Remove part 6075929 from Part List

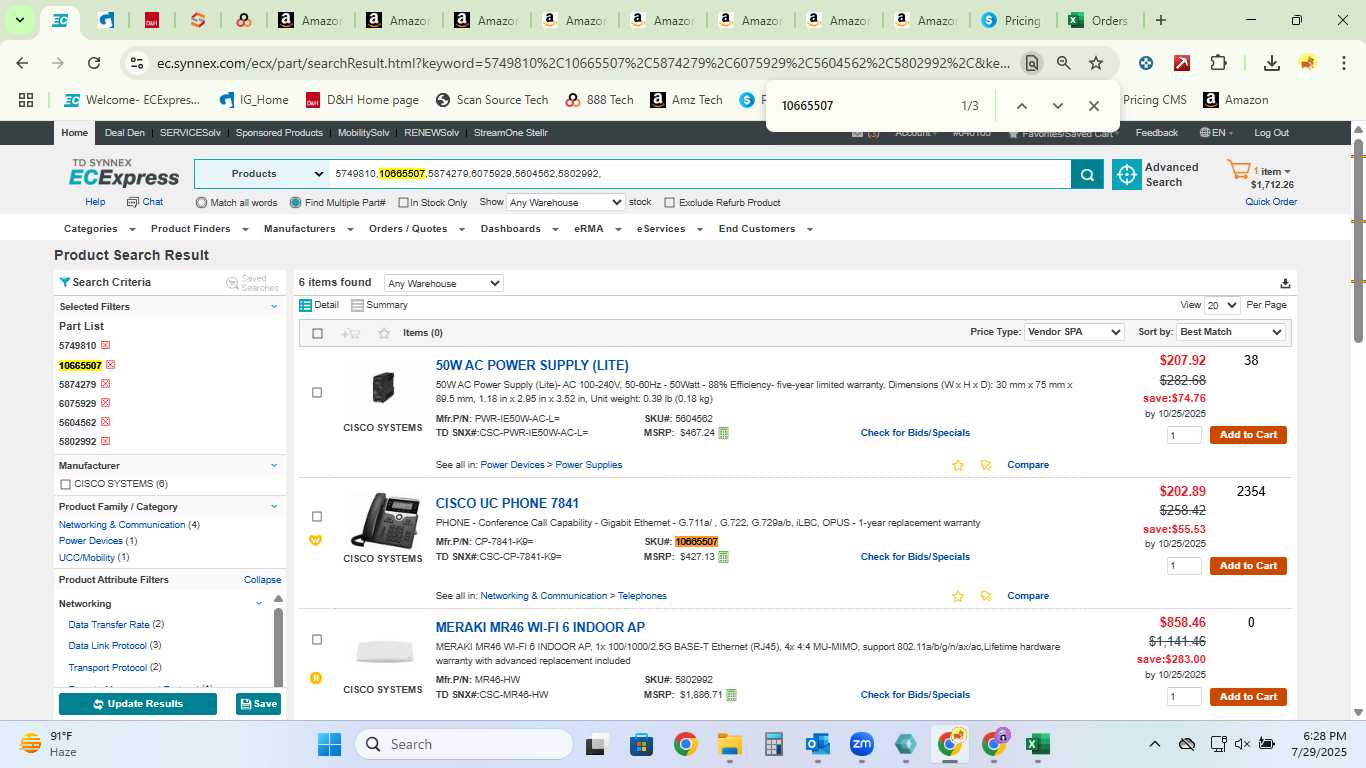pyautogui.click(x=105, y=403)
